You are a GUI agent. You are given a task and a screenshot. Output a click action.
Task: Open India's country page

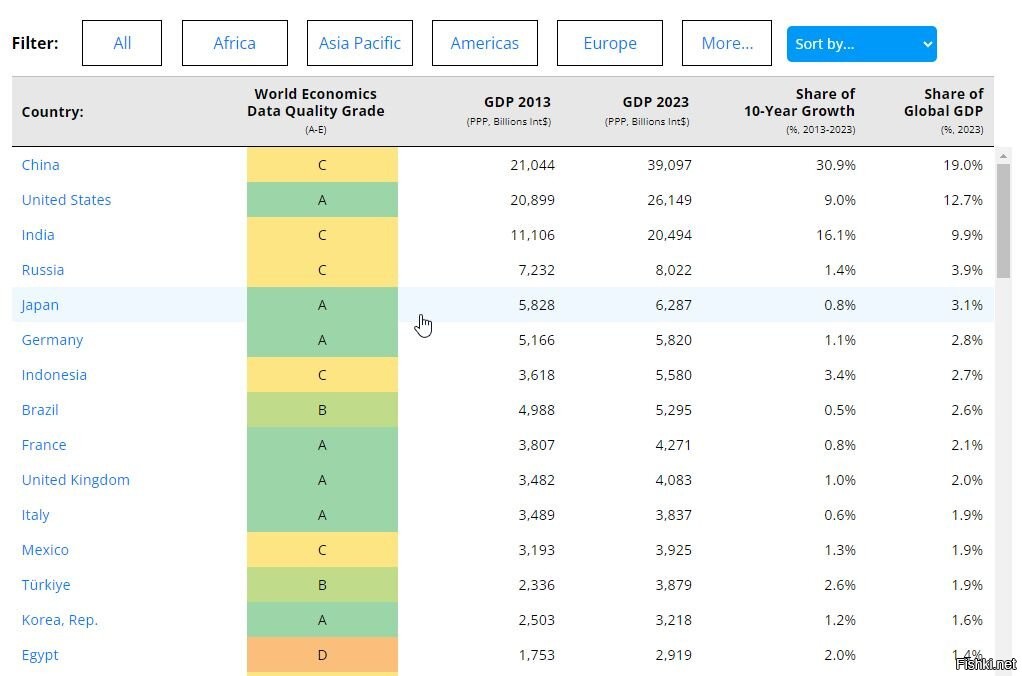tap(38, 235)
